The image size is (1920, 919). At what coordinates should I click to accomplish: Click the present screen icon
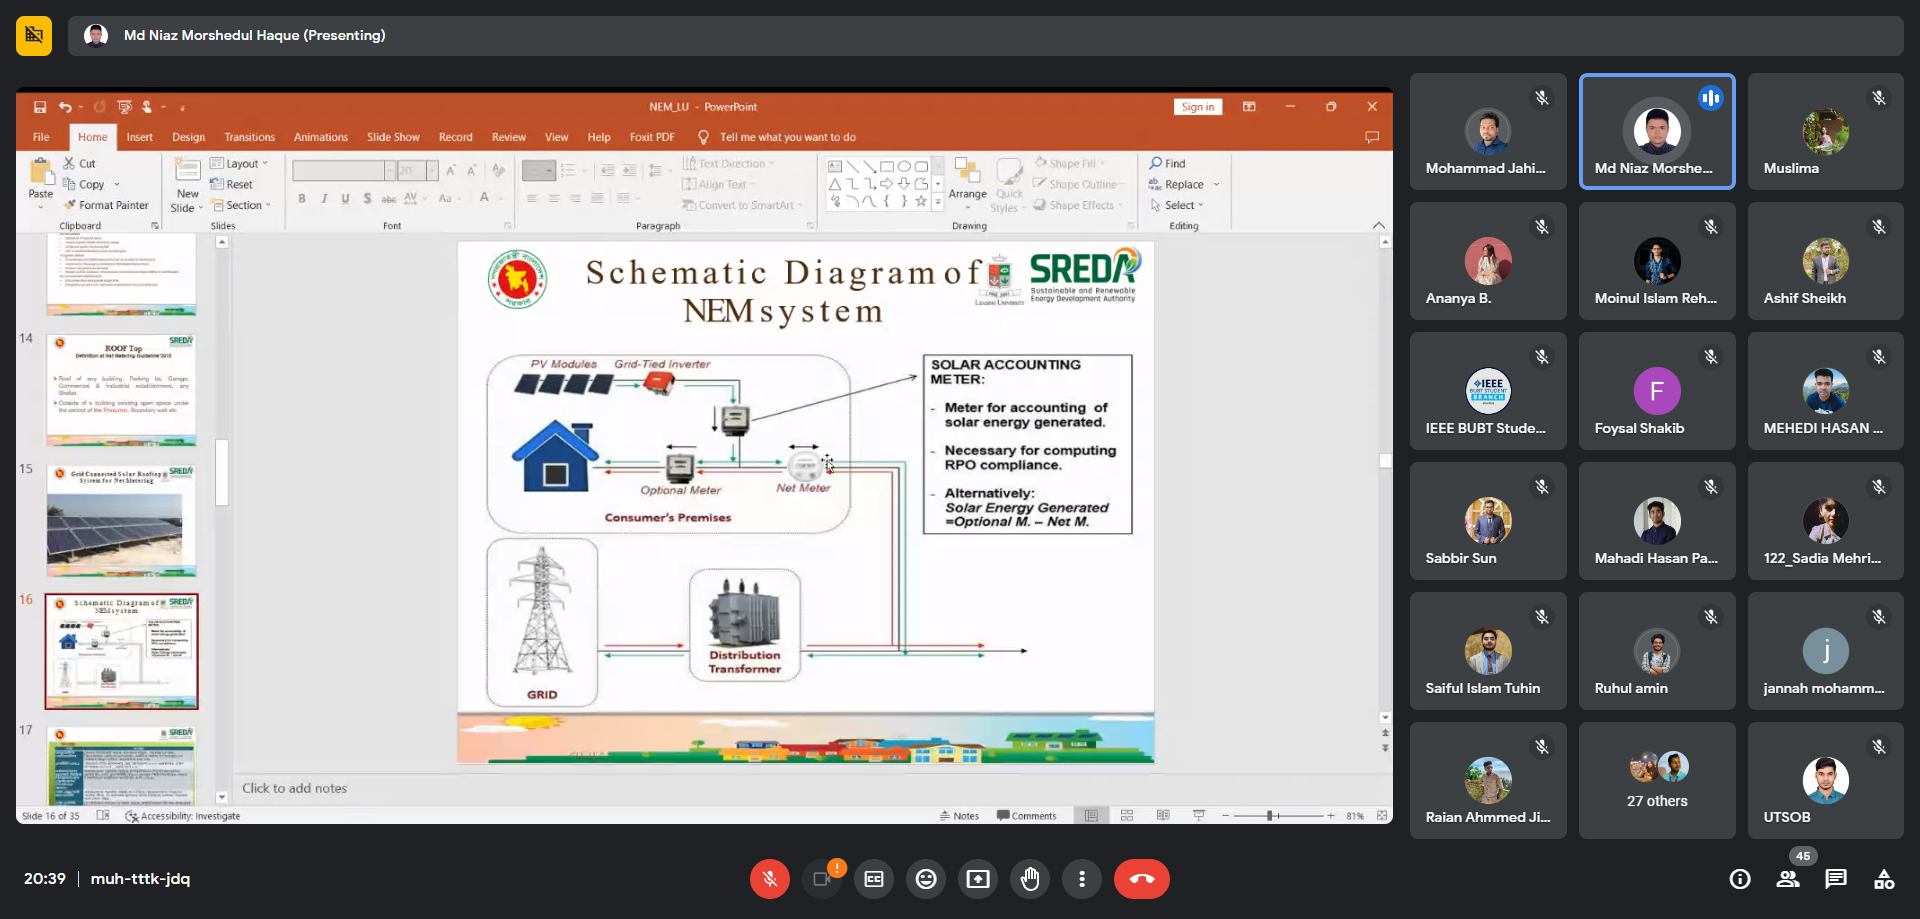coord(978,879)
